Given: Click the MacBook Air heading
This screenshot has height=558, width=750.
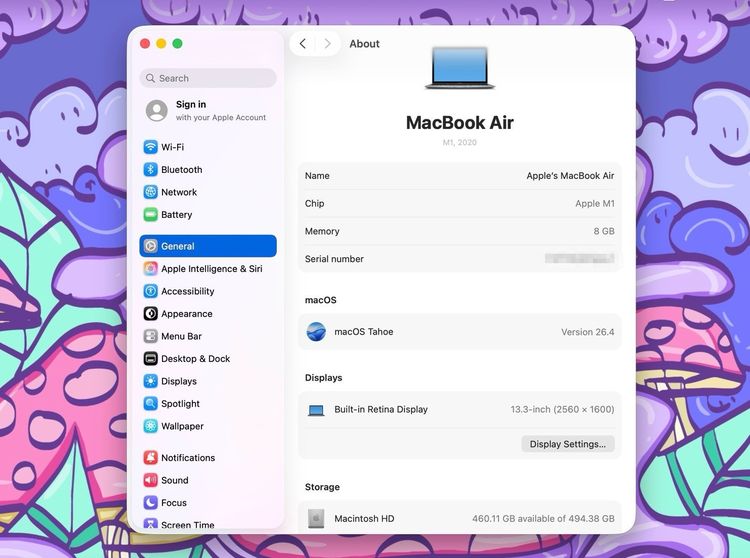Looking at the screenshot, I should tap(460, 122).
